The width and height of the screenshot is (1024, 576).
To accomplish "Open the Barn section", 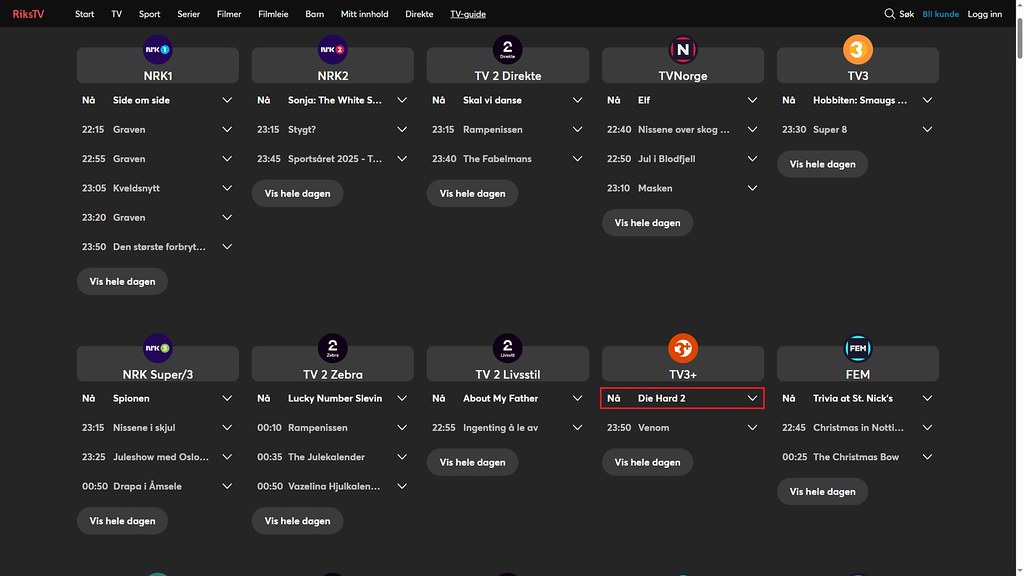I will tap(315, 14).
